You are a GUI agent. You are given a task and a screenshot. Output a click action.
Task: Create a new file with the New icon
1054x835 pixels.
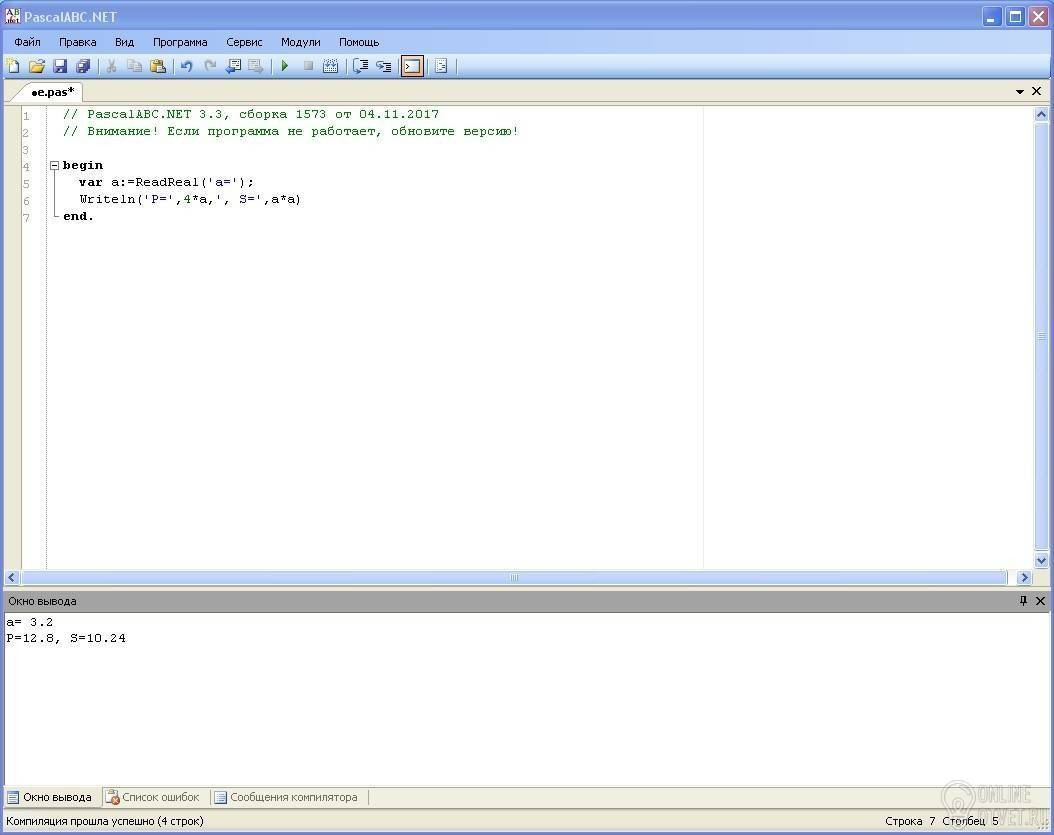[x=13, y=66]
